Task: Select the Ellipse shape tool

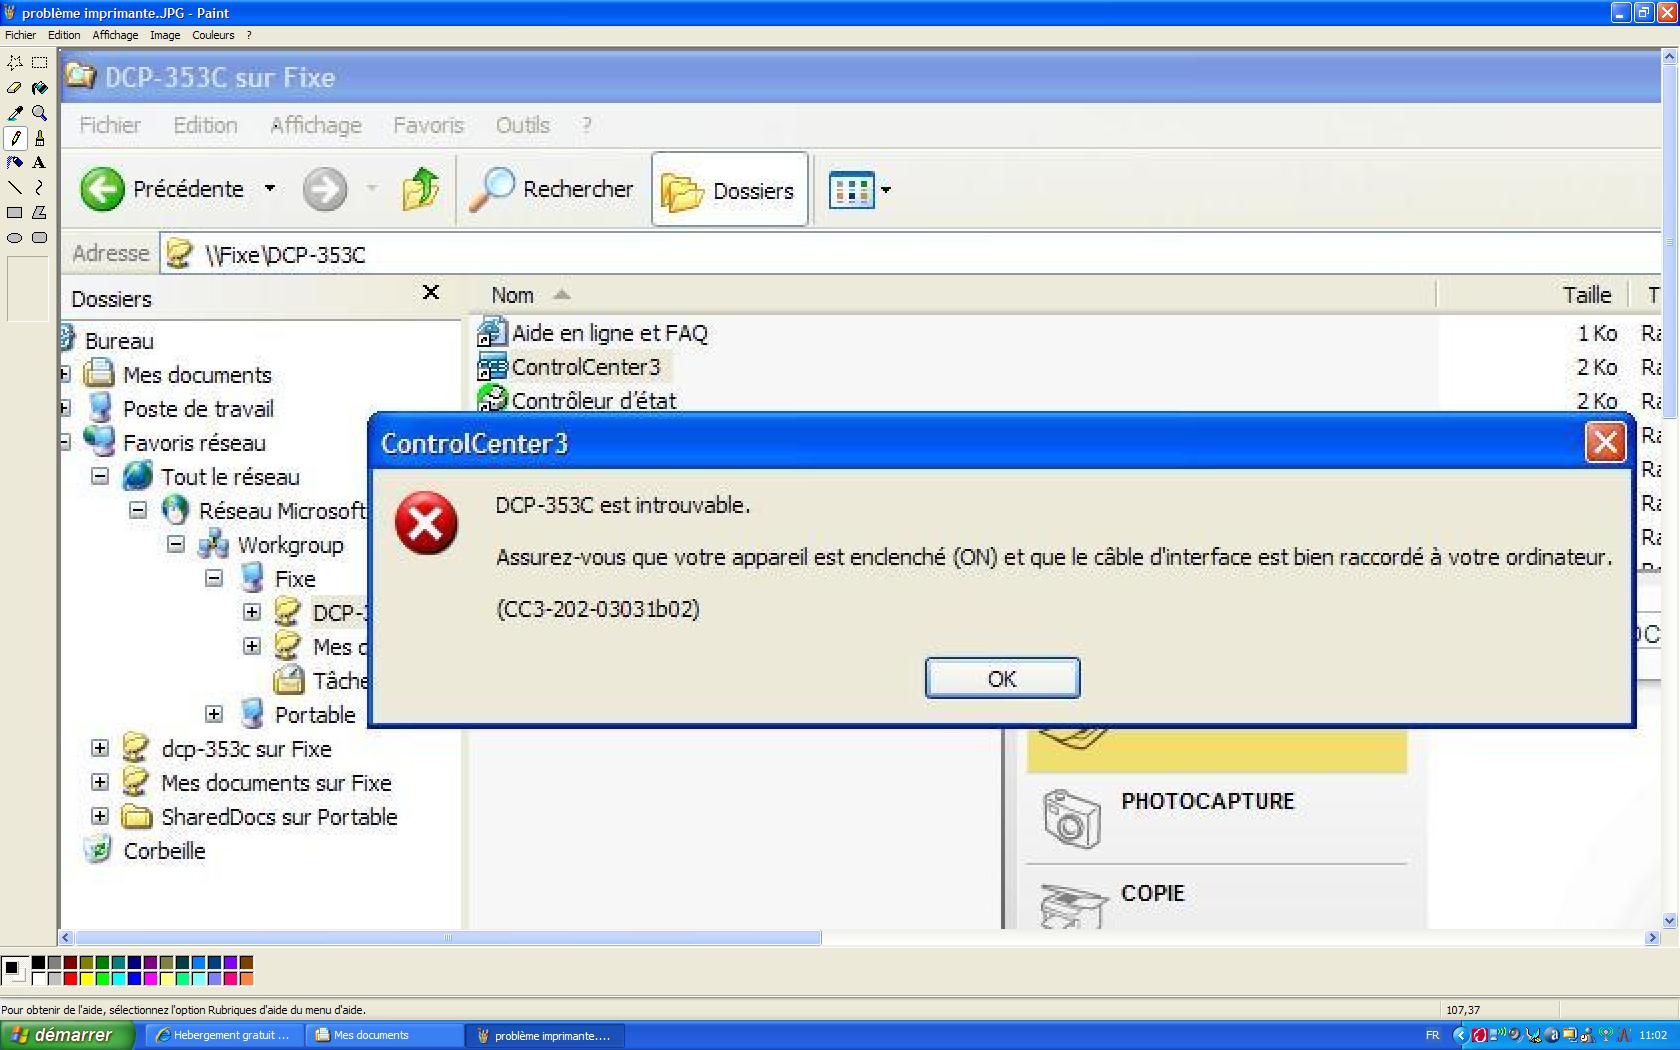Action: click(15, 238)
